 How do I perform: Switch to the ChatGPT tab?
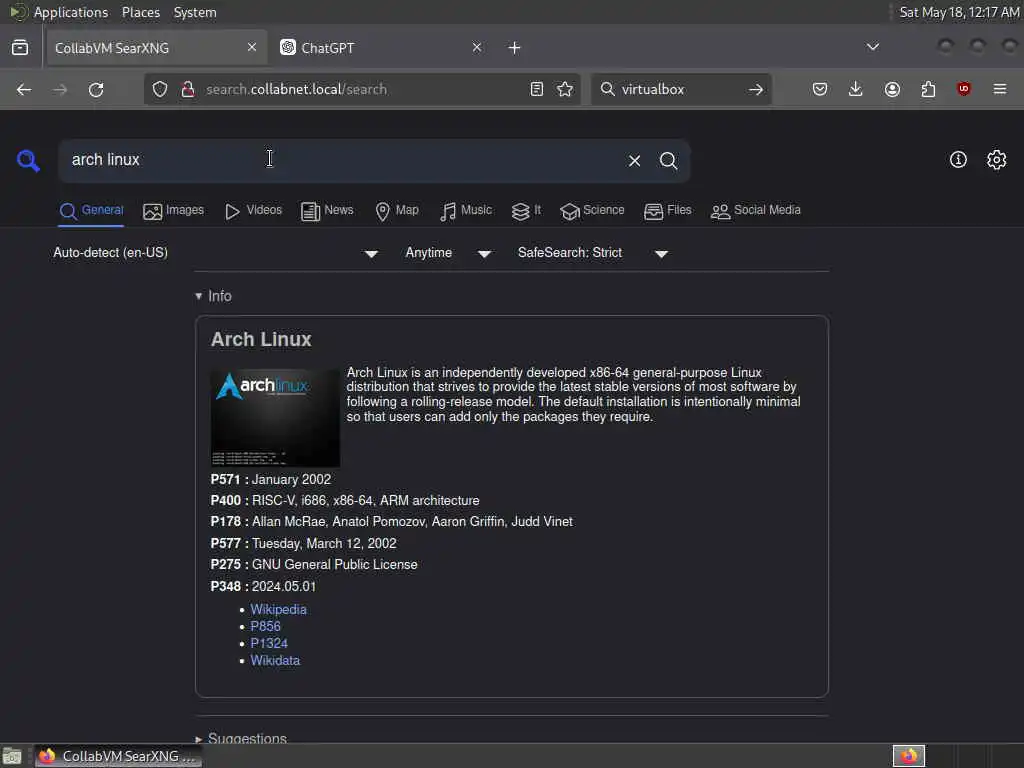(382, 48)
